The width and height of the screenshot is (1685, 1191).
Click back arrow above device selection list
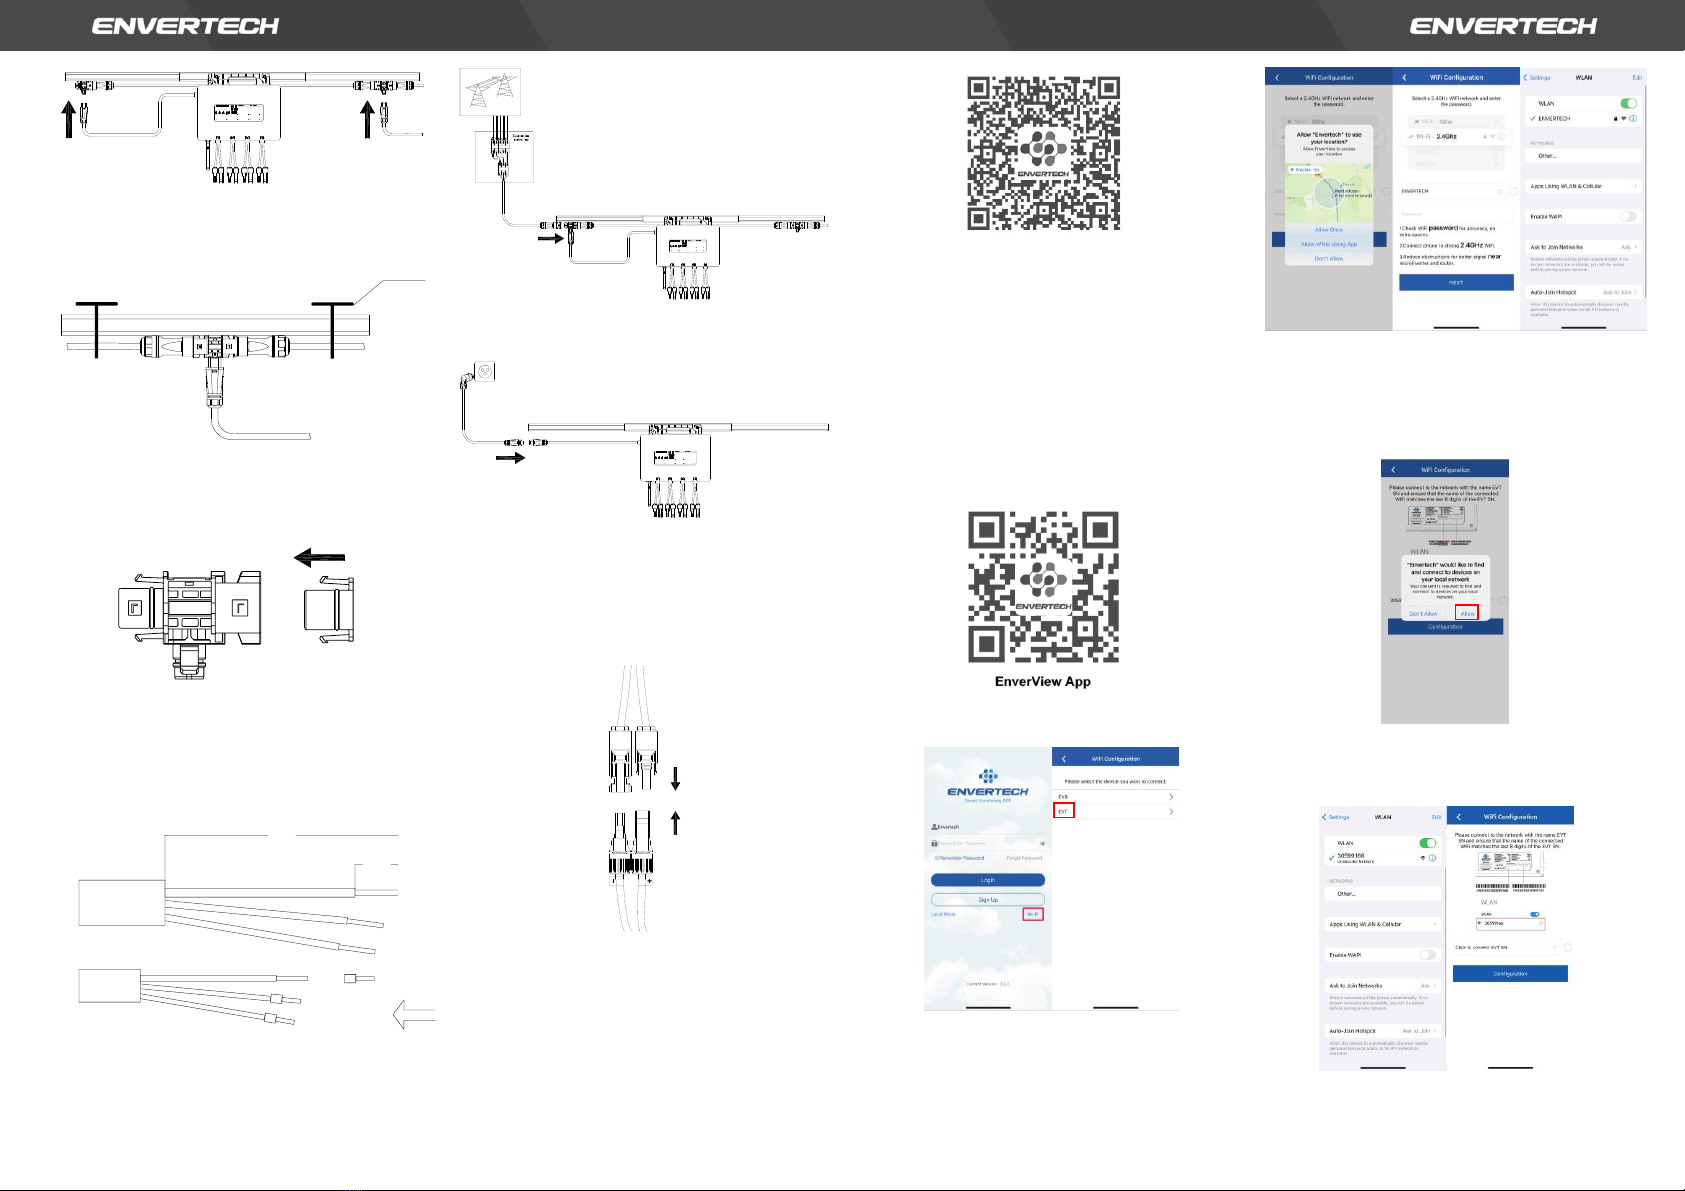(x=1063, y=759)
